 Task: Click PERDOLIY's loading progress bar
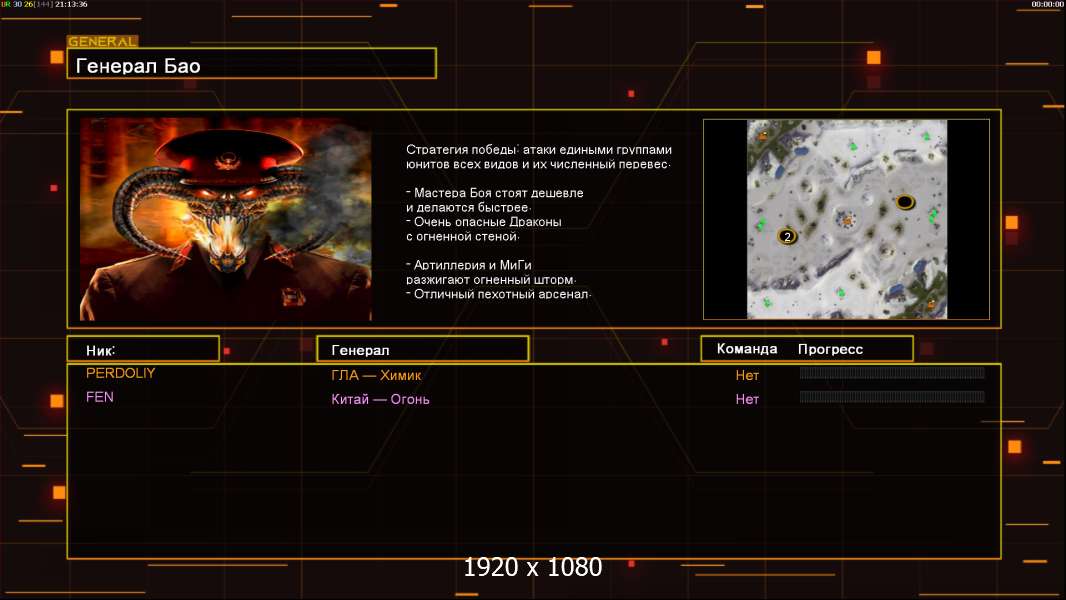click(892, 372)
